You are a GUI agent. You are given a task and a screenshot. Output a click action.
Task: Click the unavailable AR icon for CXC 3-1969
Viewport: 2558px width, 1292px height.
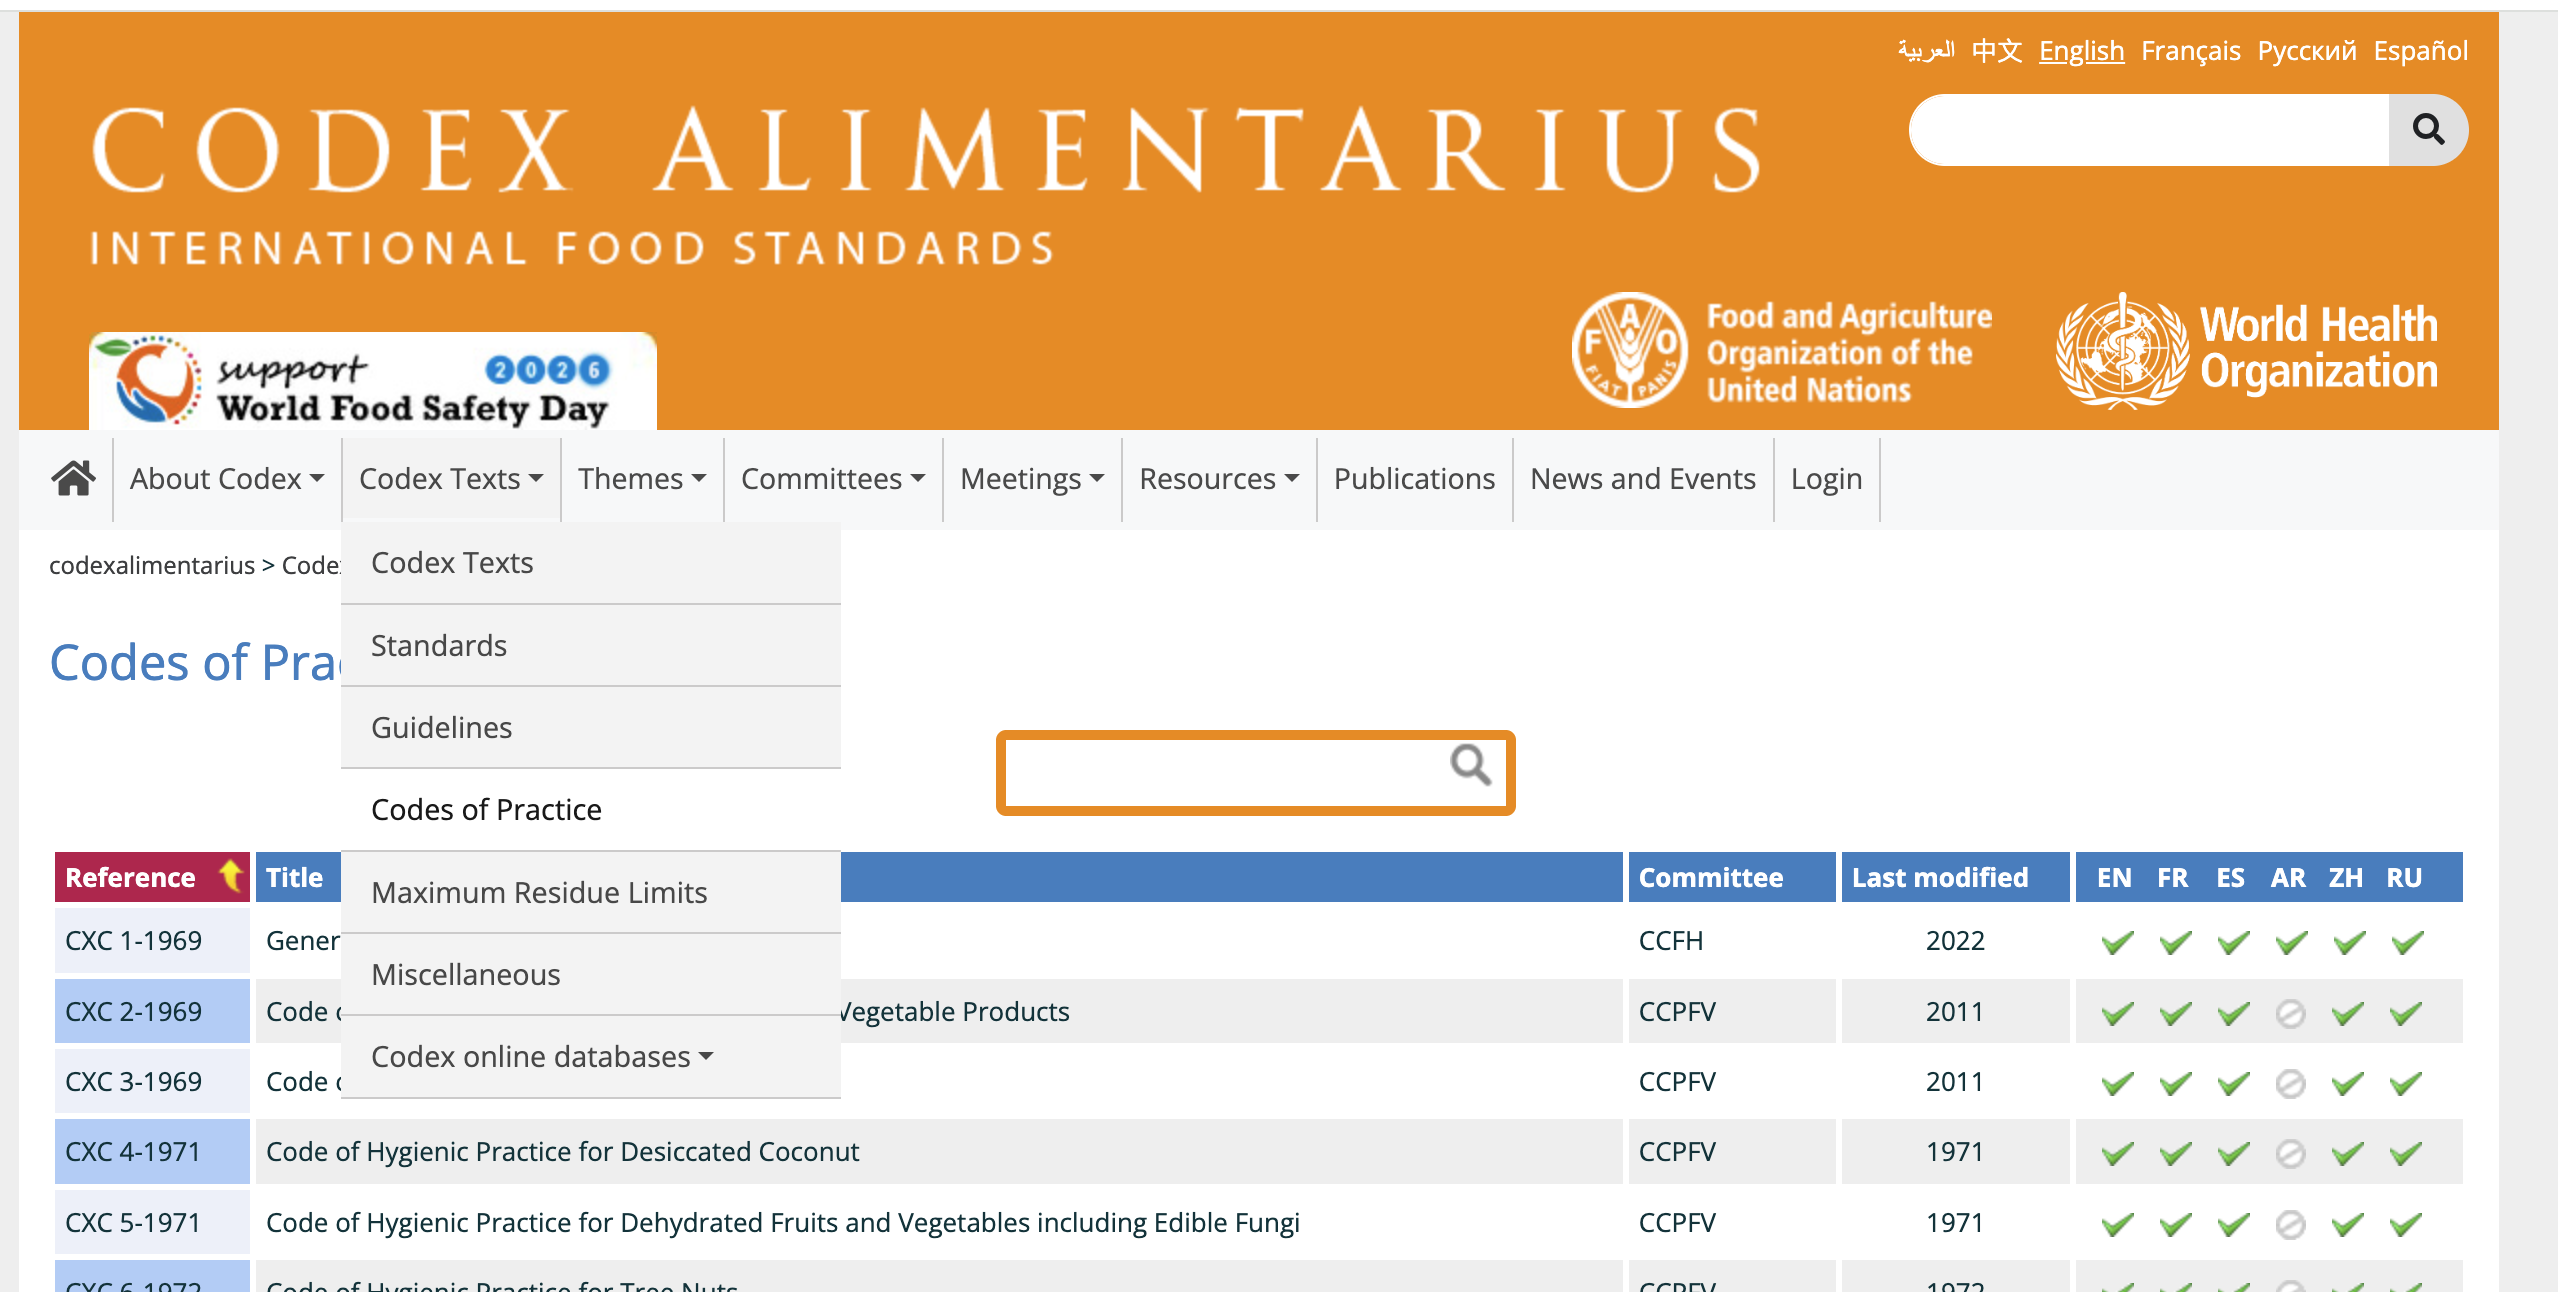(x=2290, y=1083)
